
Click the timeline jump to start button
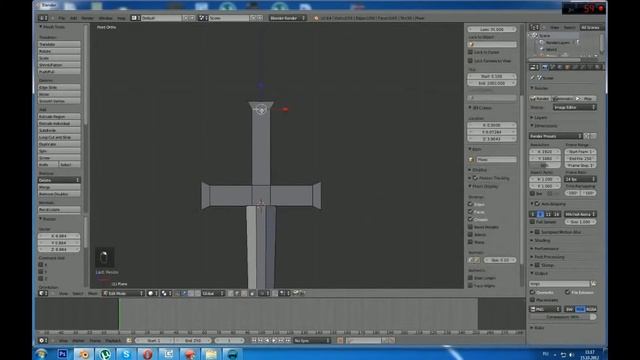(x=254, y=340)
